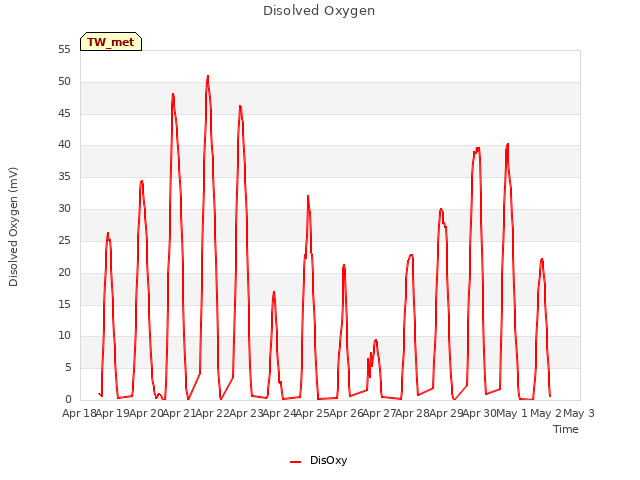
Task: Click the small peak near Apr 27
Action: pyautogui.click(x=376, y=340)
